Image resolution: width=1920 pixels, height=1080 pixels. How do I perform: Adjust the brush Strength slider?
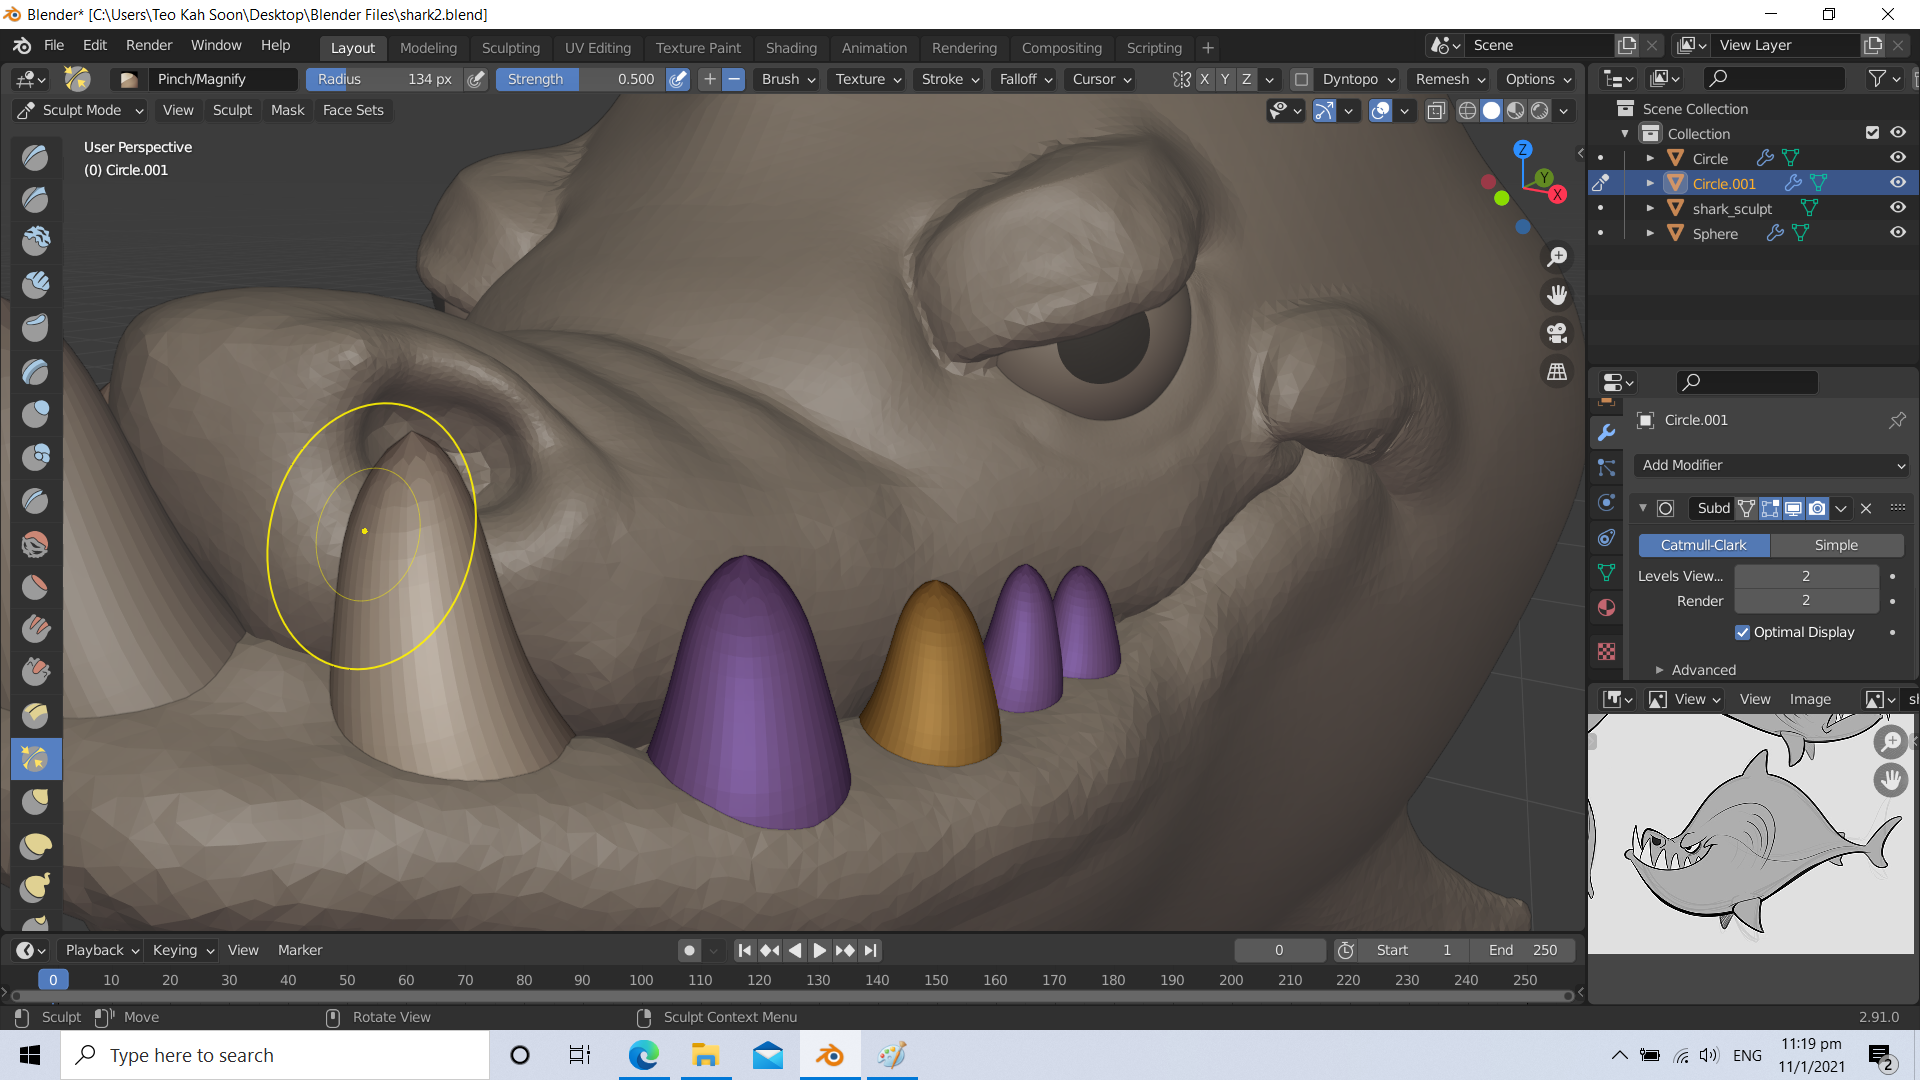(x=580, y=79)
